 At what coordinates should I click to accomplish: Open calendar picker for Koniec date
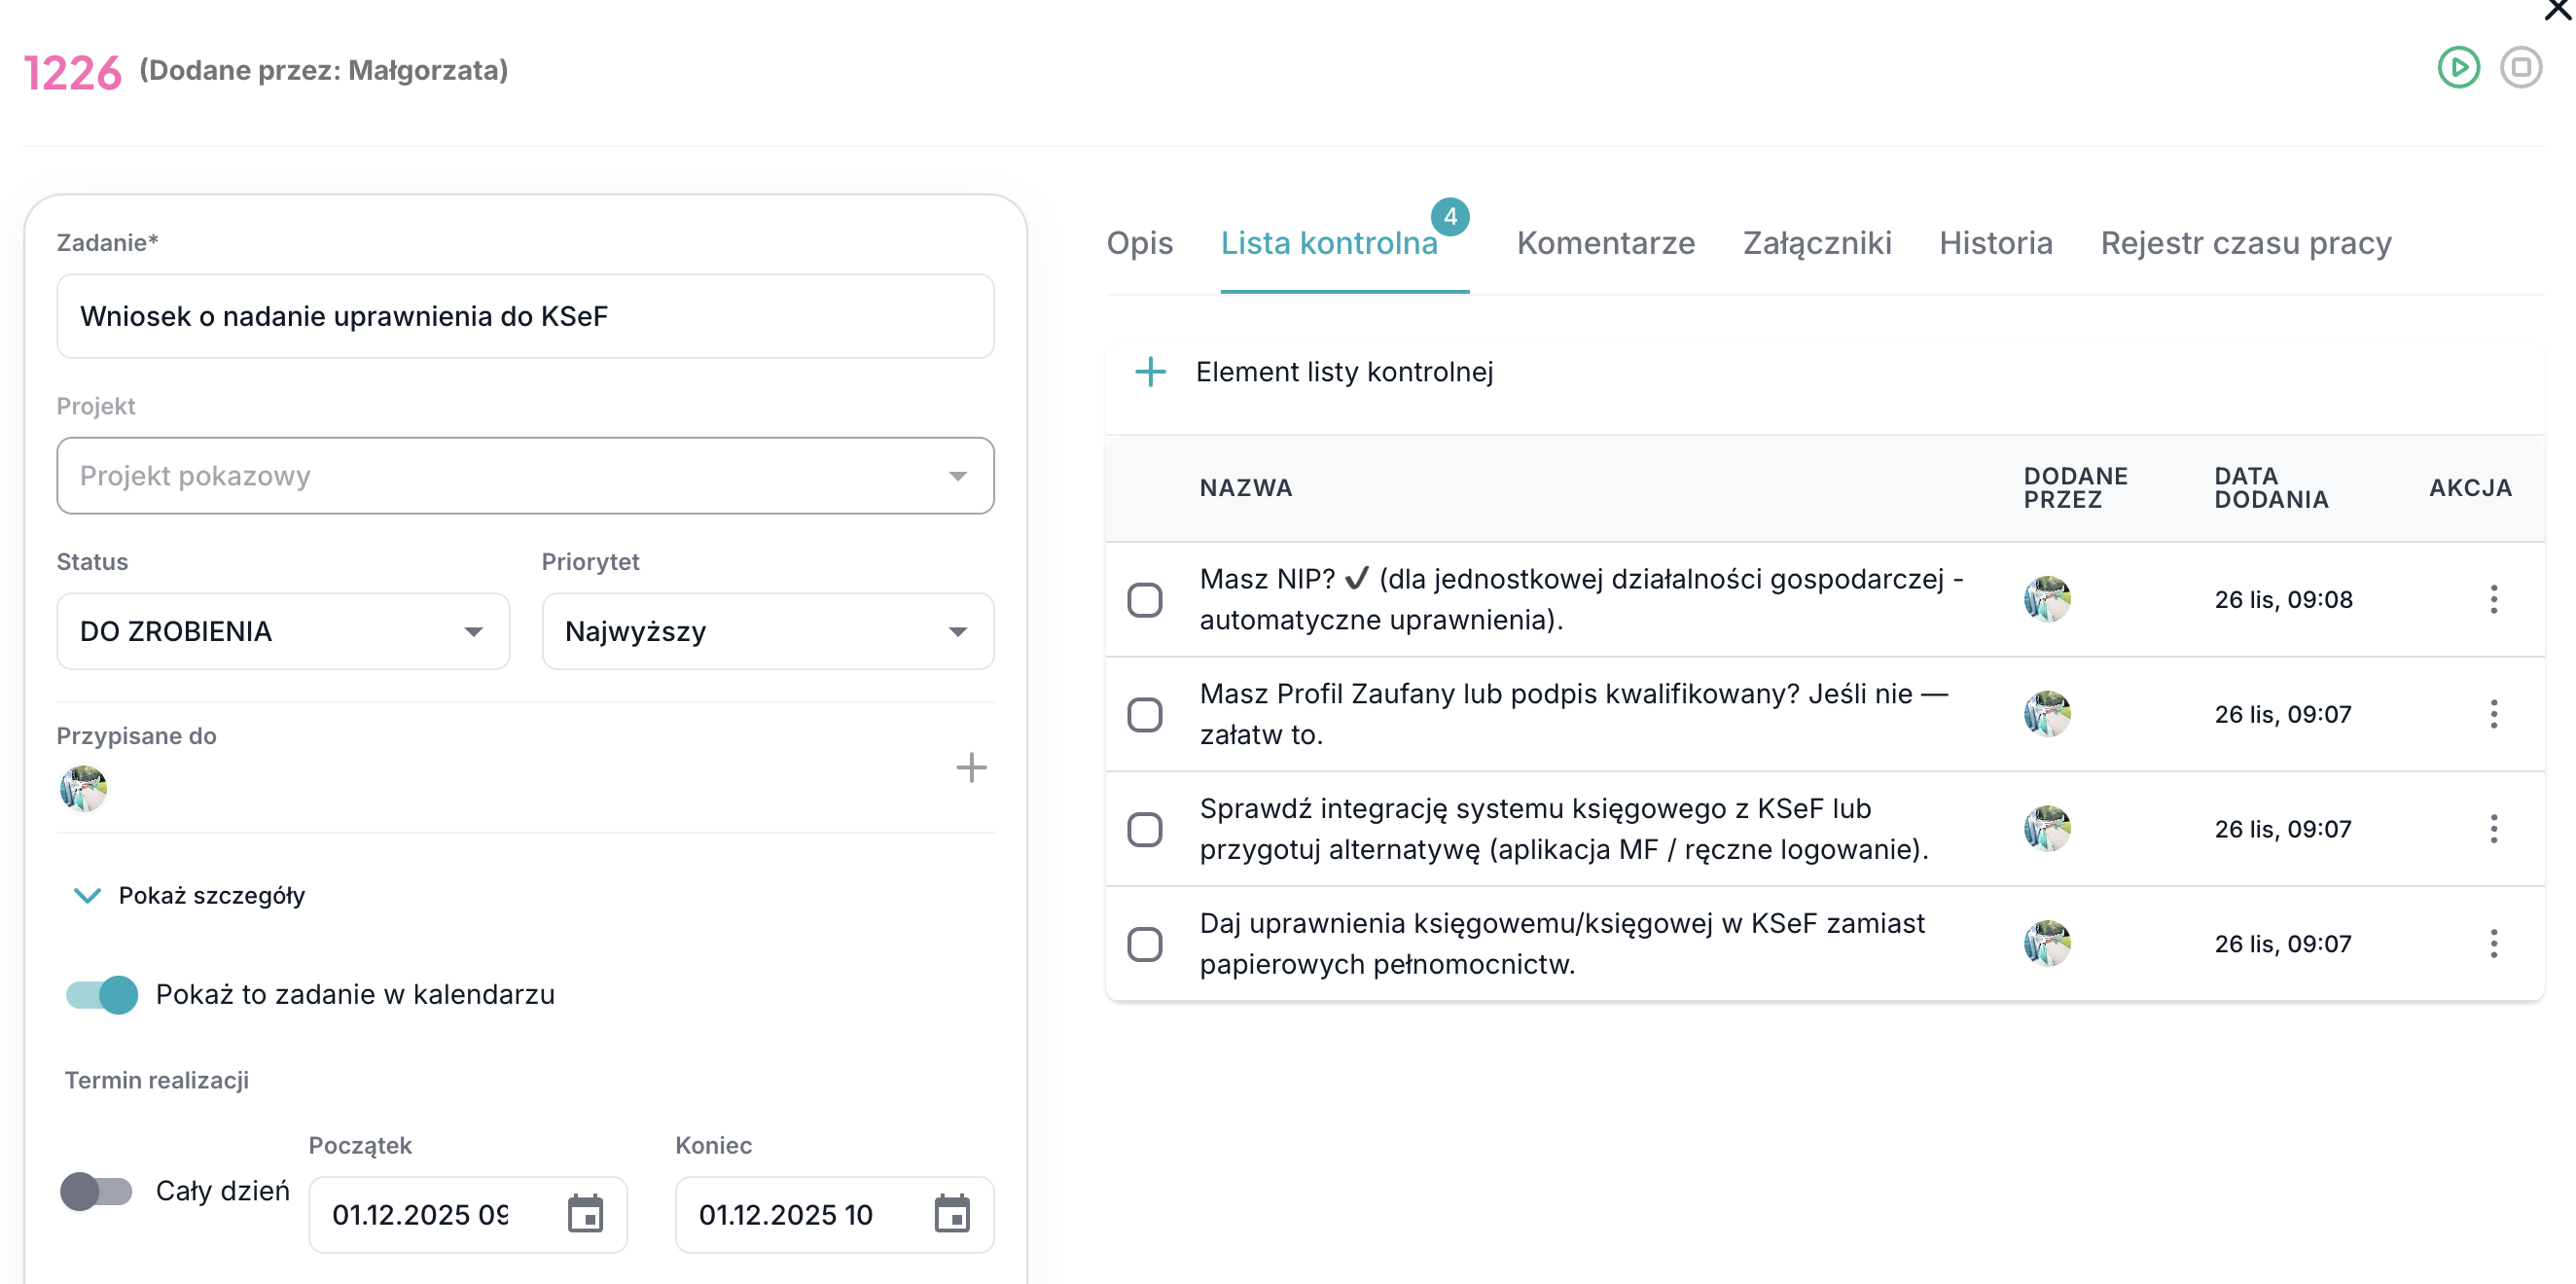[x=951, y=1213]
